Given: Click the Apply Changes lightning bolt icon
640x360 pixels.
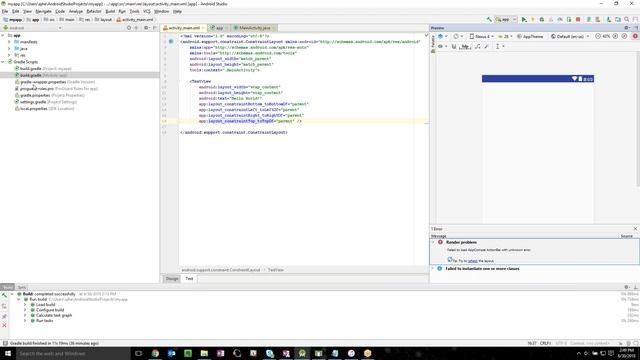Looking at the screenshot, I should click(533, 19).
